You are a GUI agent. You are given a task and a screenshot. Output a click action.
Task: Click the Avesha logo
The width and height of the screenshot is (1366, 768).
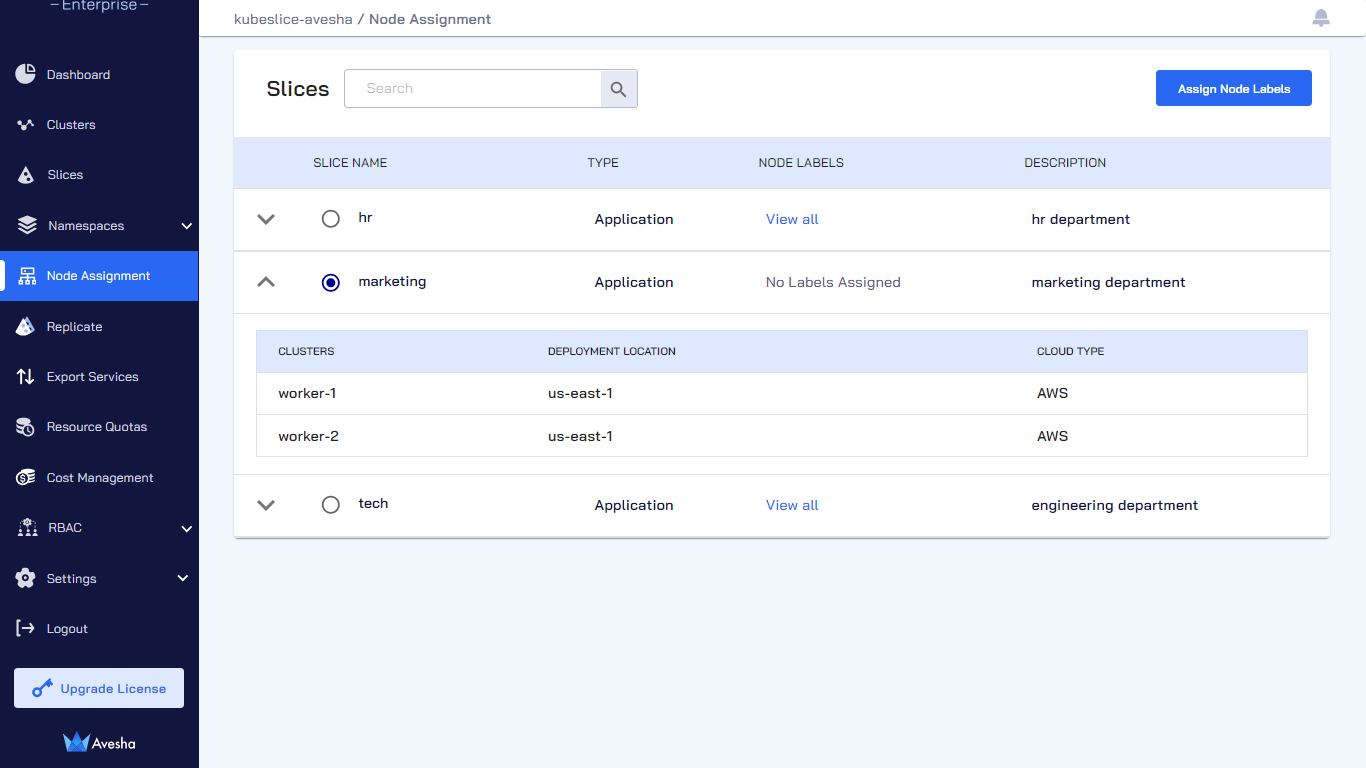(x=99, y=743)
